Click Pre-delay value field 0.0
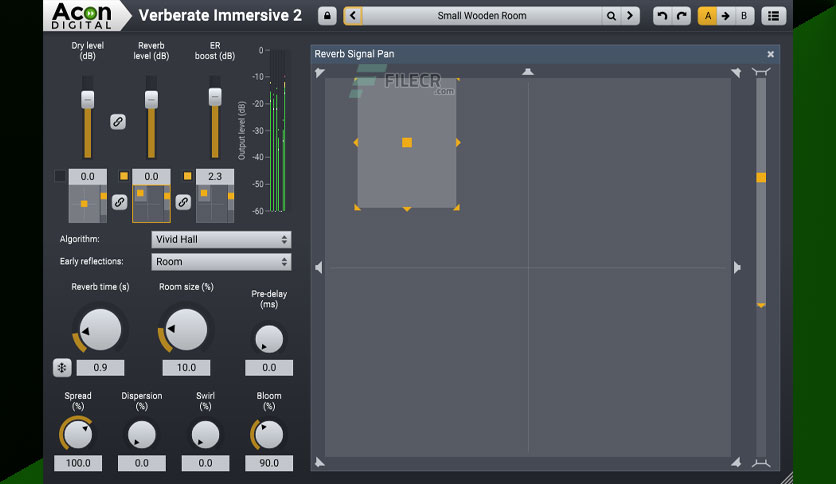This screenshot has width=836, height=484. click(x=269, y=367)
